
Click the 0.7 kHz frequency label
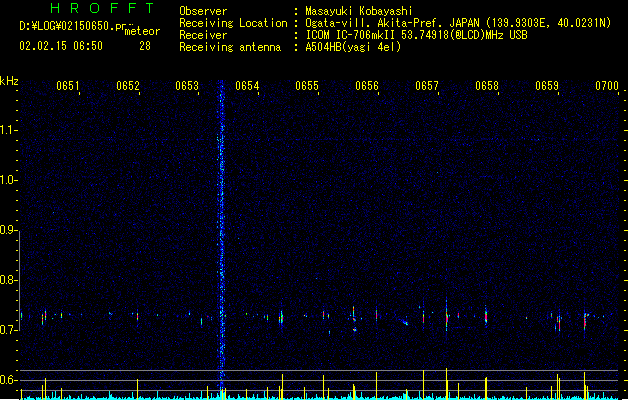8,330
